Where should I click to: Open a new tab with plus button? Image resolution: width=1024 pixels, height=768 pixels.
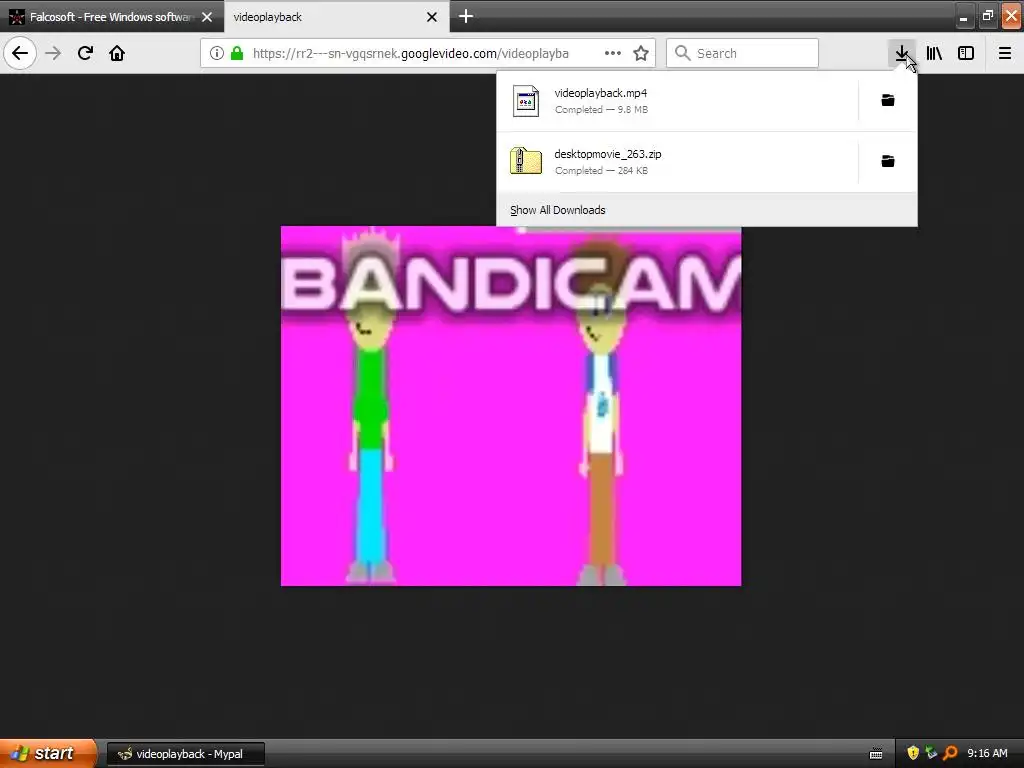466,16
